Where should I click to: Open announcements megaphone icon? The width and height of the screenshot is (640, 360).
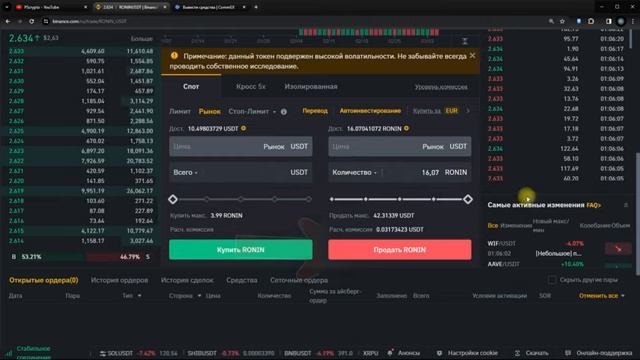[390, 352]
